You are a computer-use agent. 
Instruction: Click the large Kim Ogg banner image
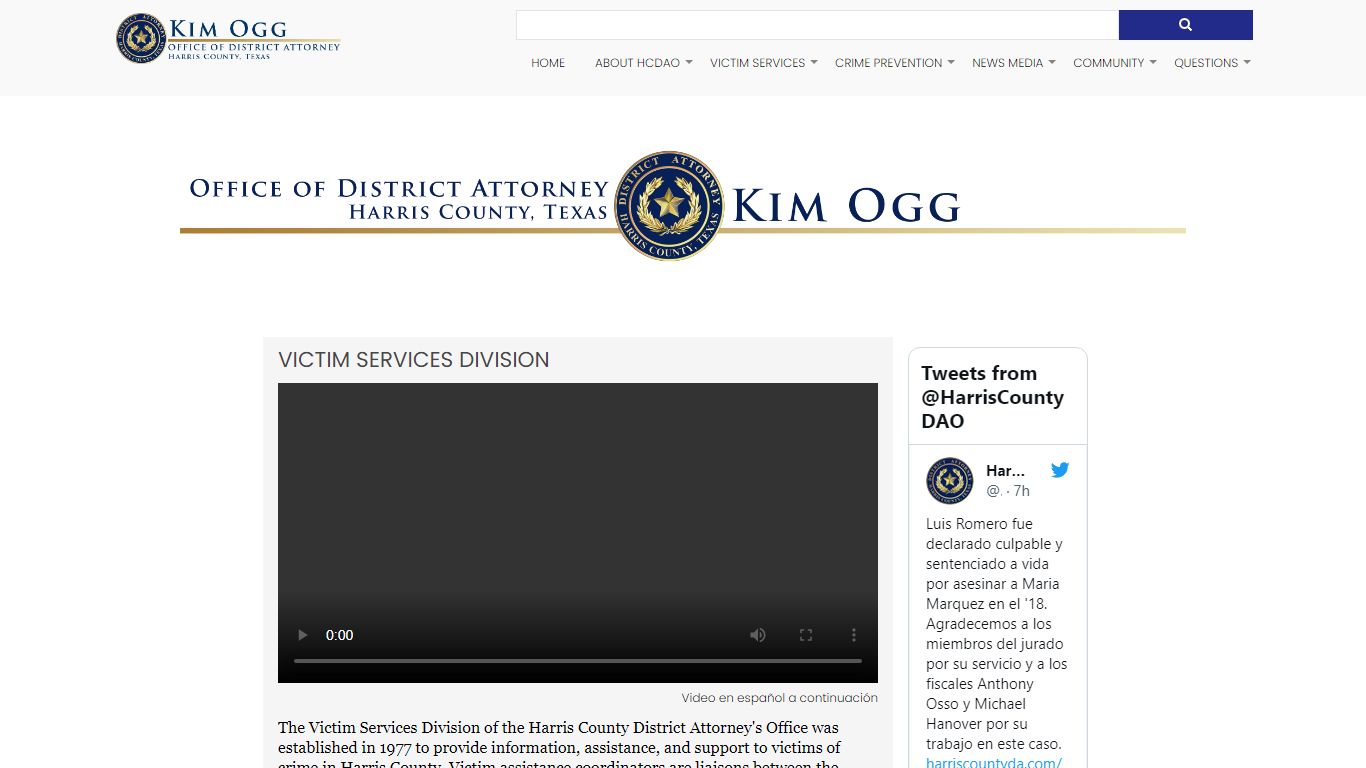point(683,207)
